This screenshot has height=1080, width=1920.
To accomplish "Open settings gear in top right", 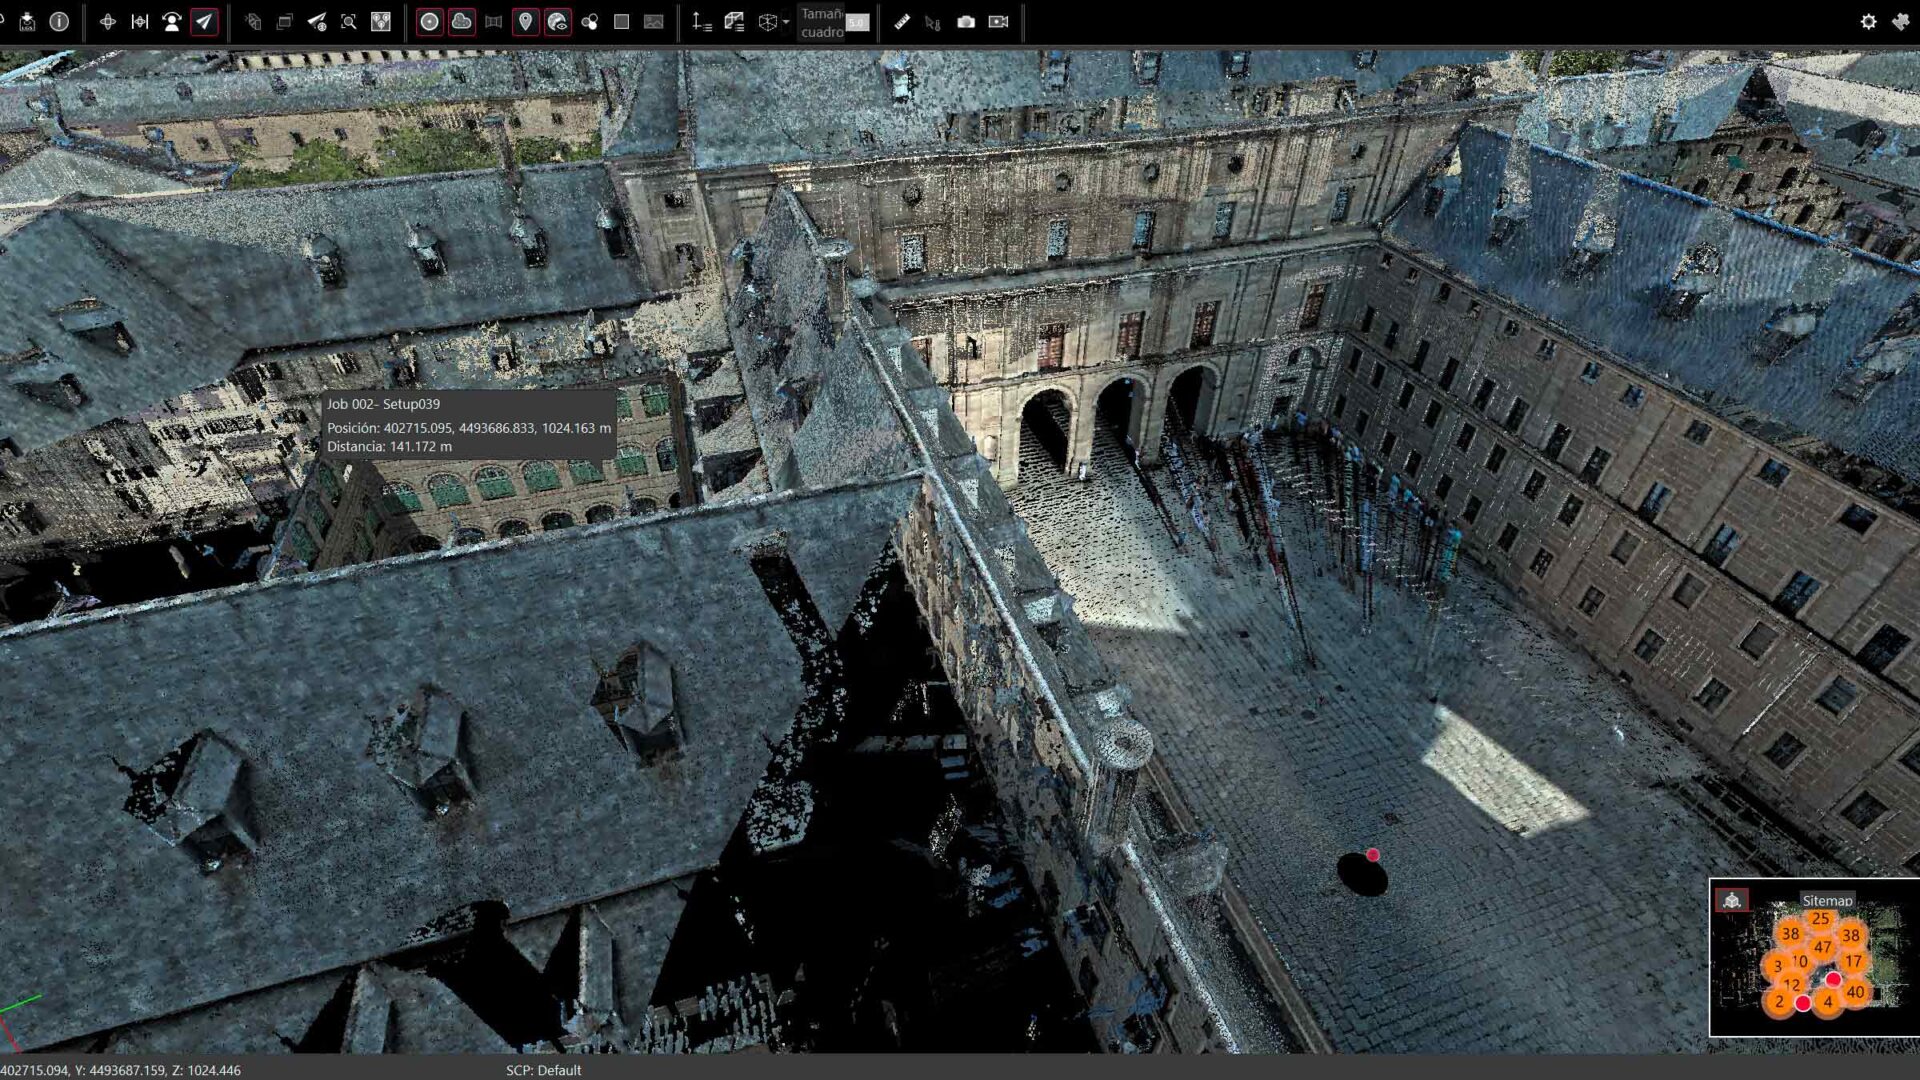I will pyautogui.click(x=1868, y=21).
